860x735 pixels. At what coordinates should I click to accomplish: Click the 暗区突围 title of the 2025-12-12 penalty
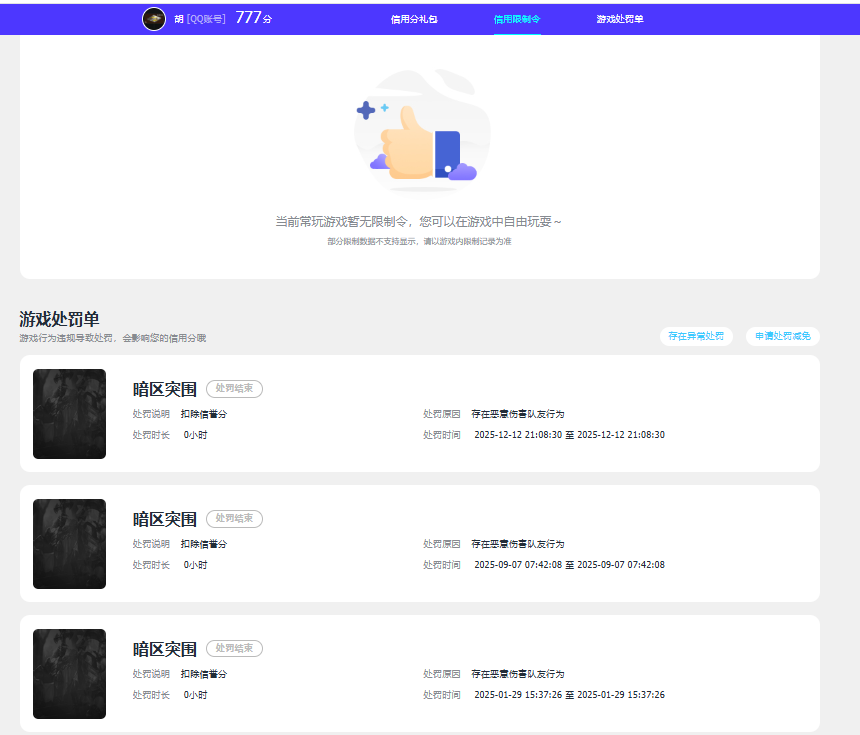(165, 389)
